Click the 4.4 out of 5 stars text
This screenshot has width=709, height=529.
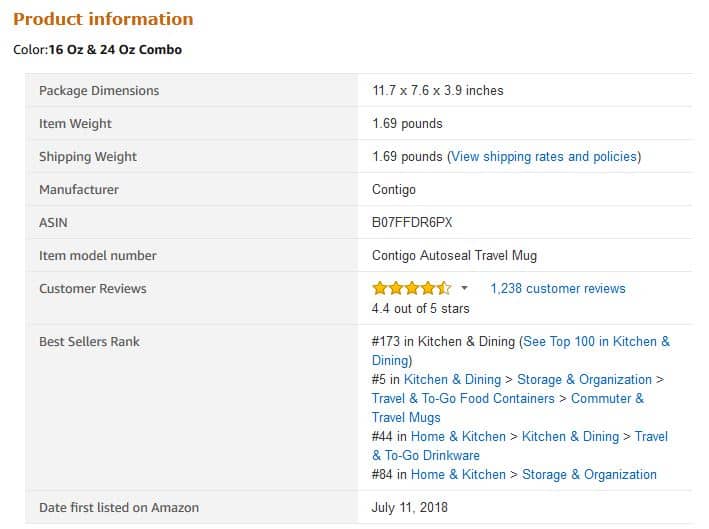click(x=421, y=308)
